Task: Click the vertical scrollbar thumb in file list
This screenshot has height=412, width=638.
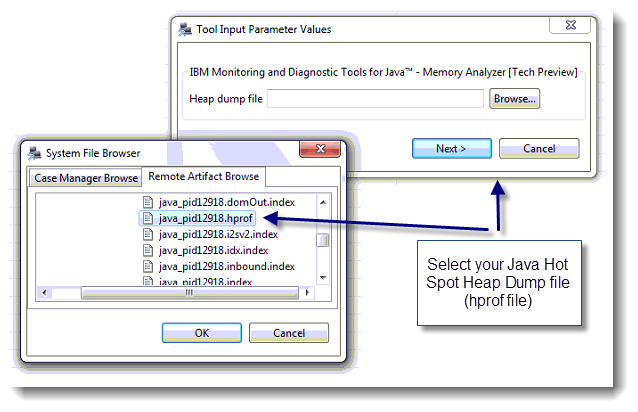Action: click(x=323, y=240)
